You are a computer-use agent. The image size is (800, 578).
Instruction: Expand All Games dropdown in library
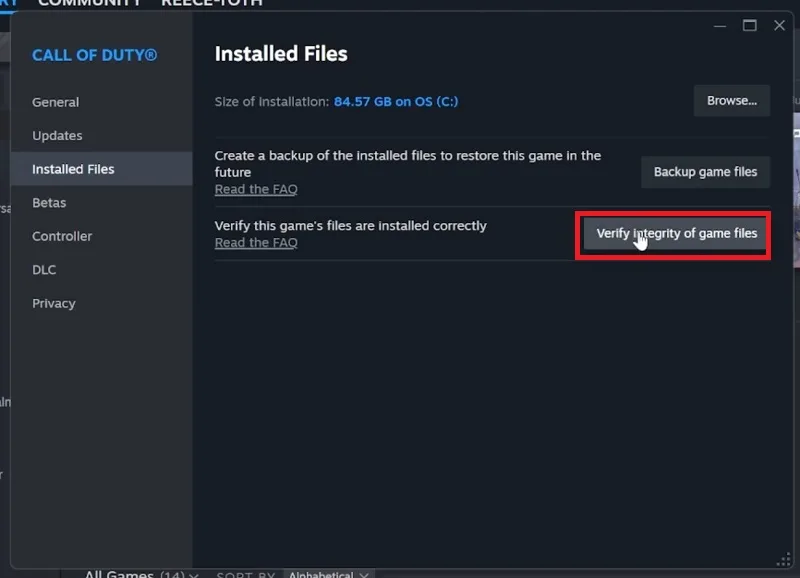coord(141,574)
